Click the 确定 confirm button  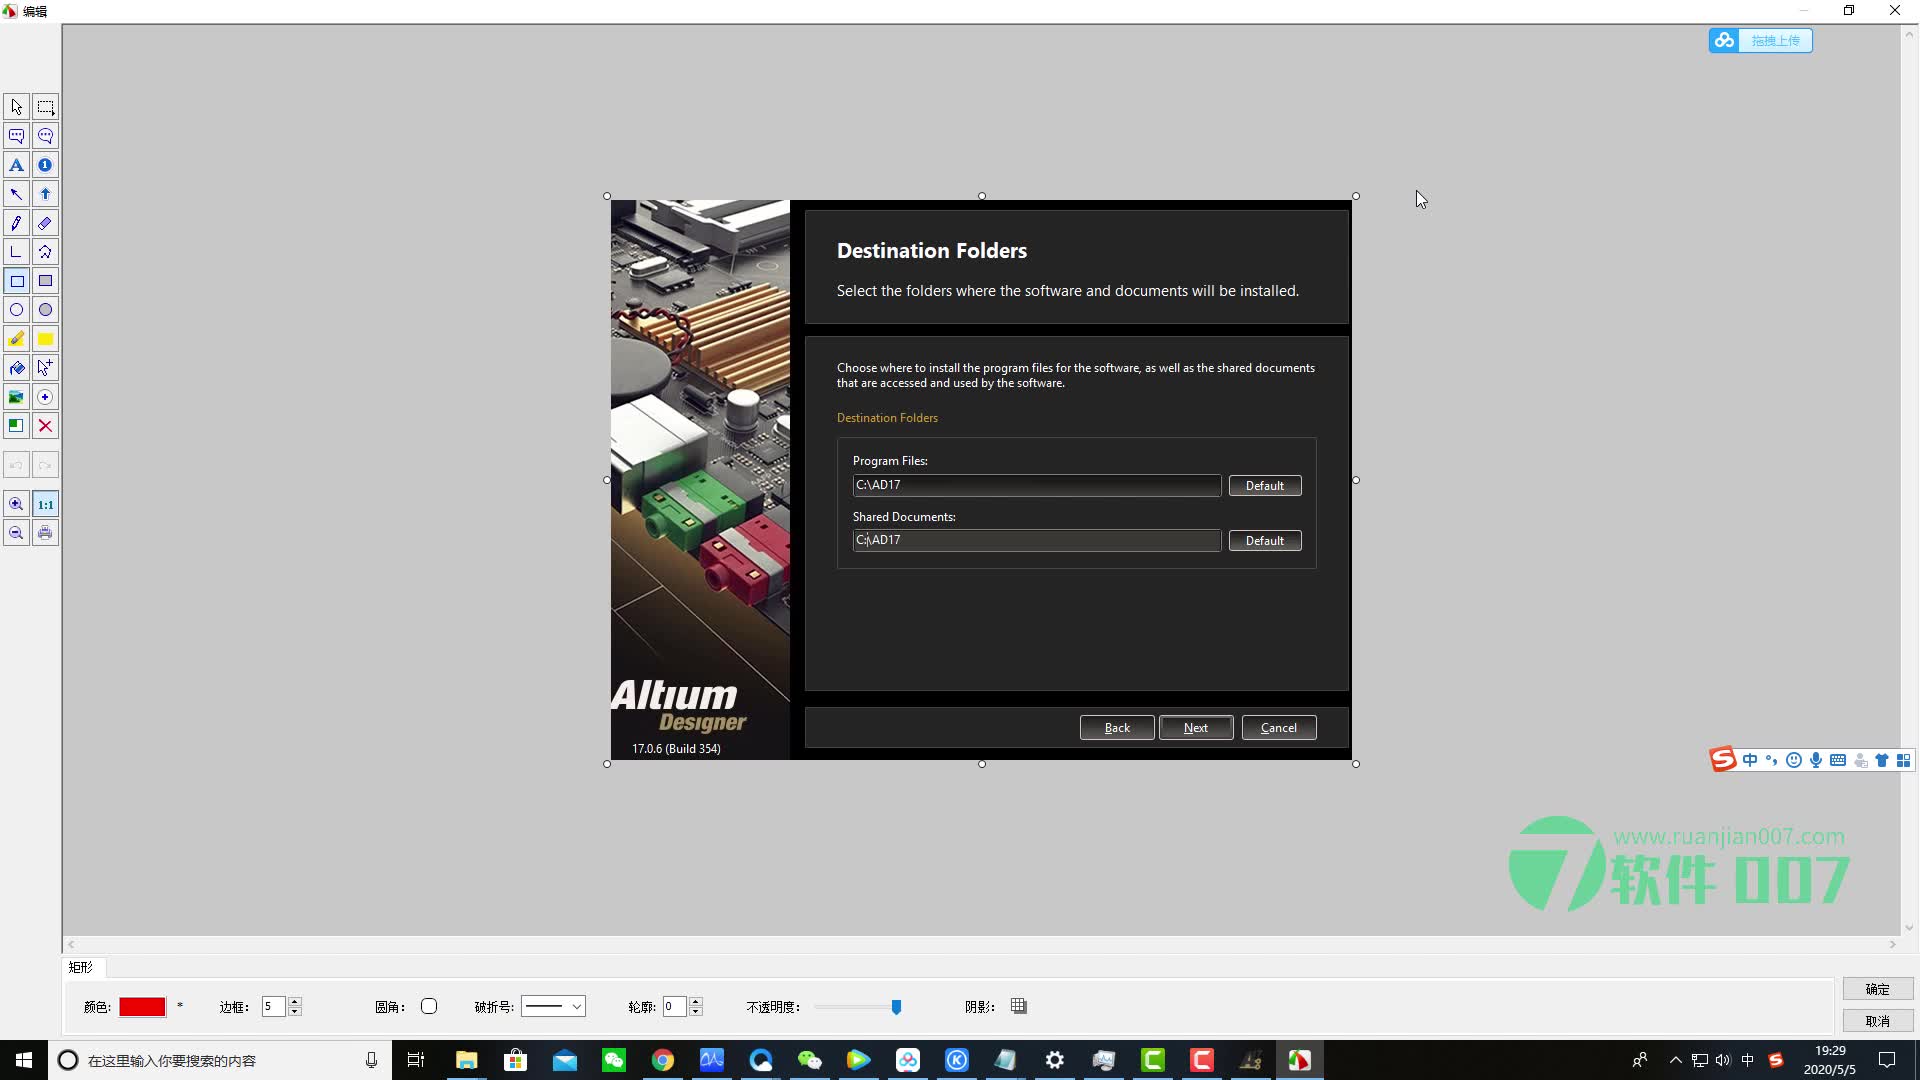point(1878,989)
